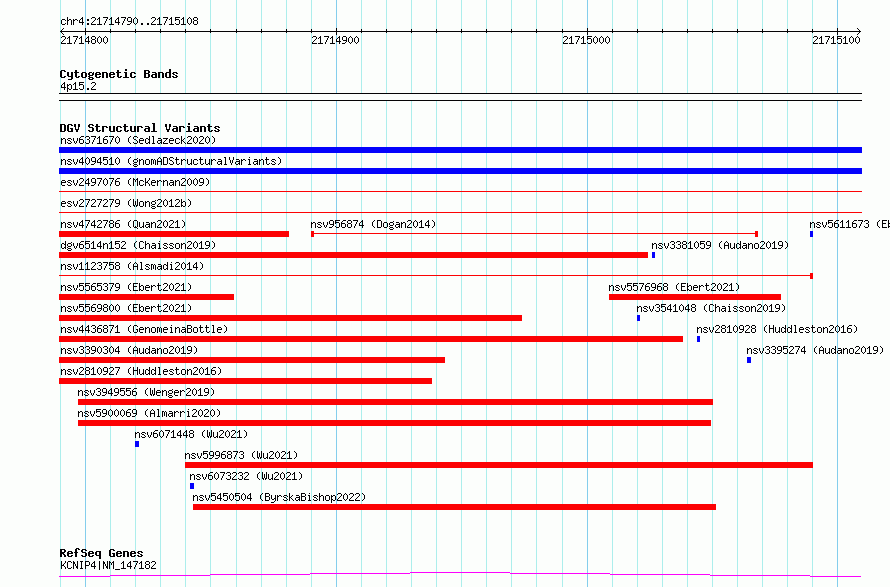Click the blue bar for nsv4094510

460,171
